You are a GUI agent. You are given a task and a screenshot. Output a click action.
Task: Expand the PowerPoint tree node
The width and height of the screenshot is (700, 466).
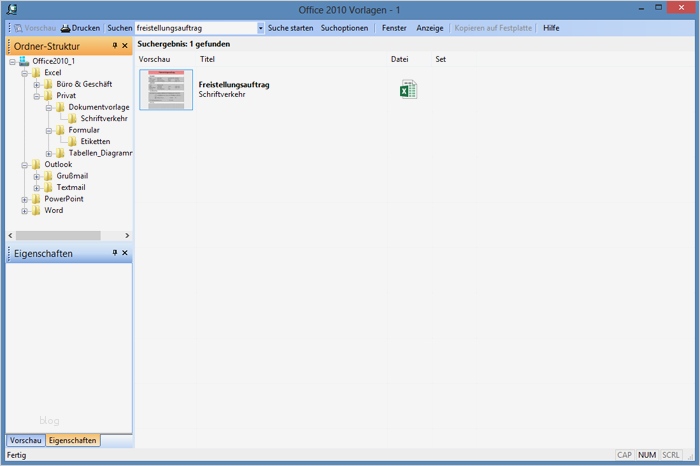coord(25,200)
